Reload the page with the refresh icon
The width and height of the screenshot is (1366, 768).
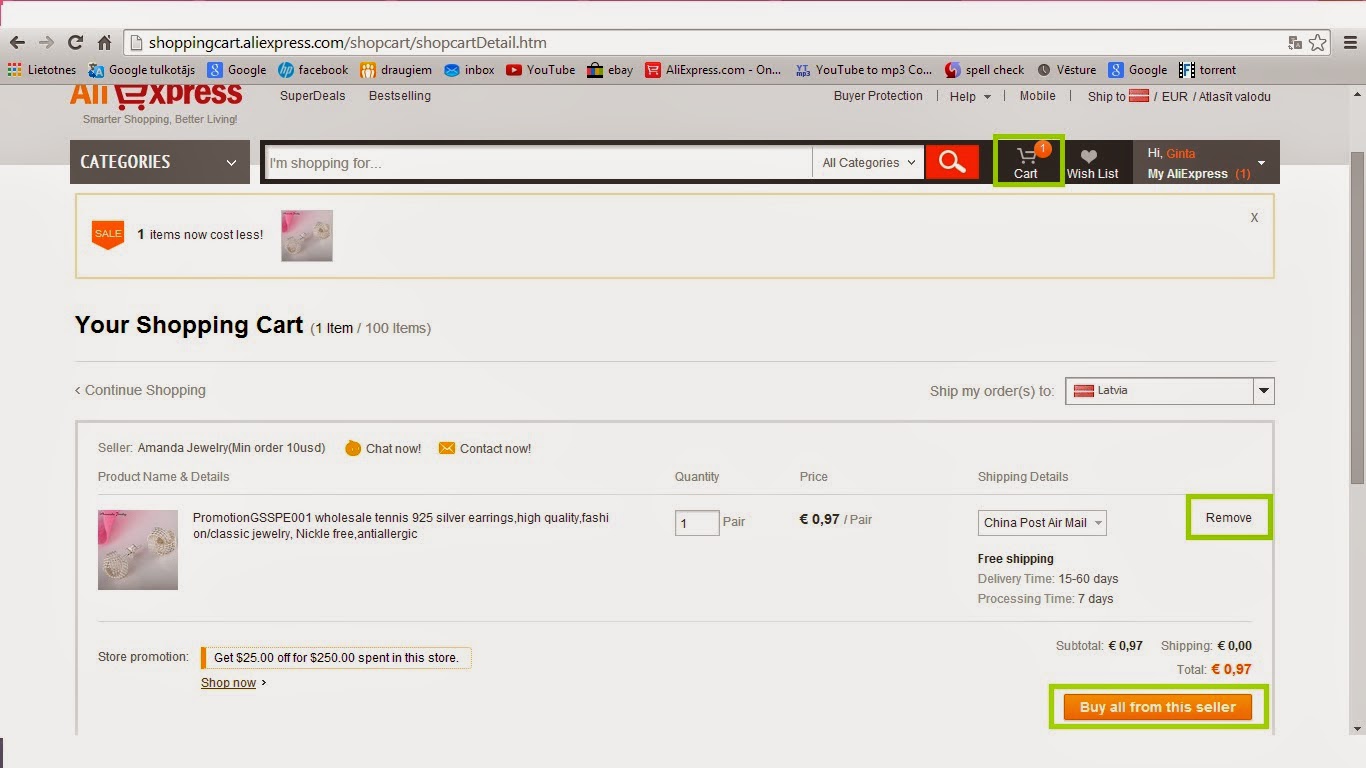coord(75,43)
